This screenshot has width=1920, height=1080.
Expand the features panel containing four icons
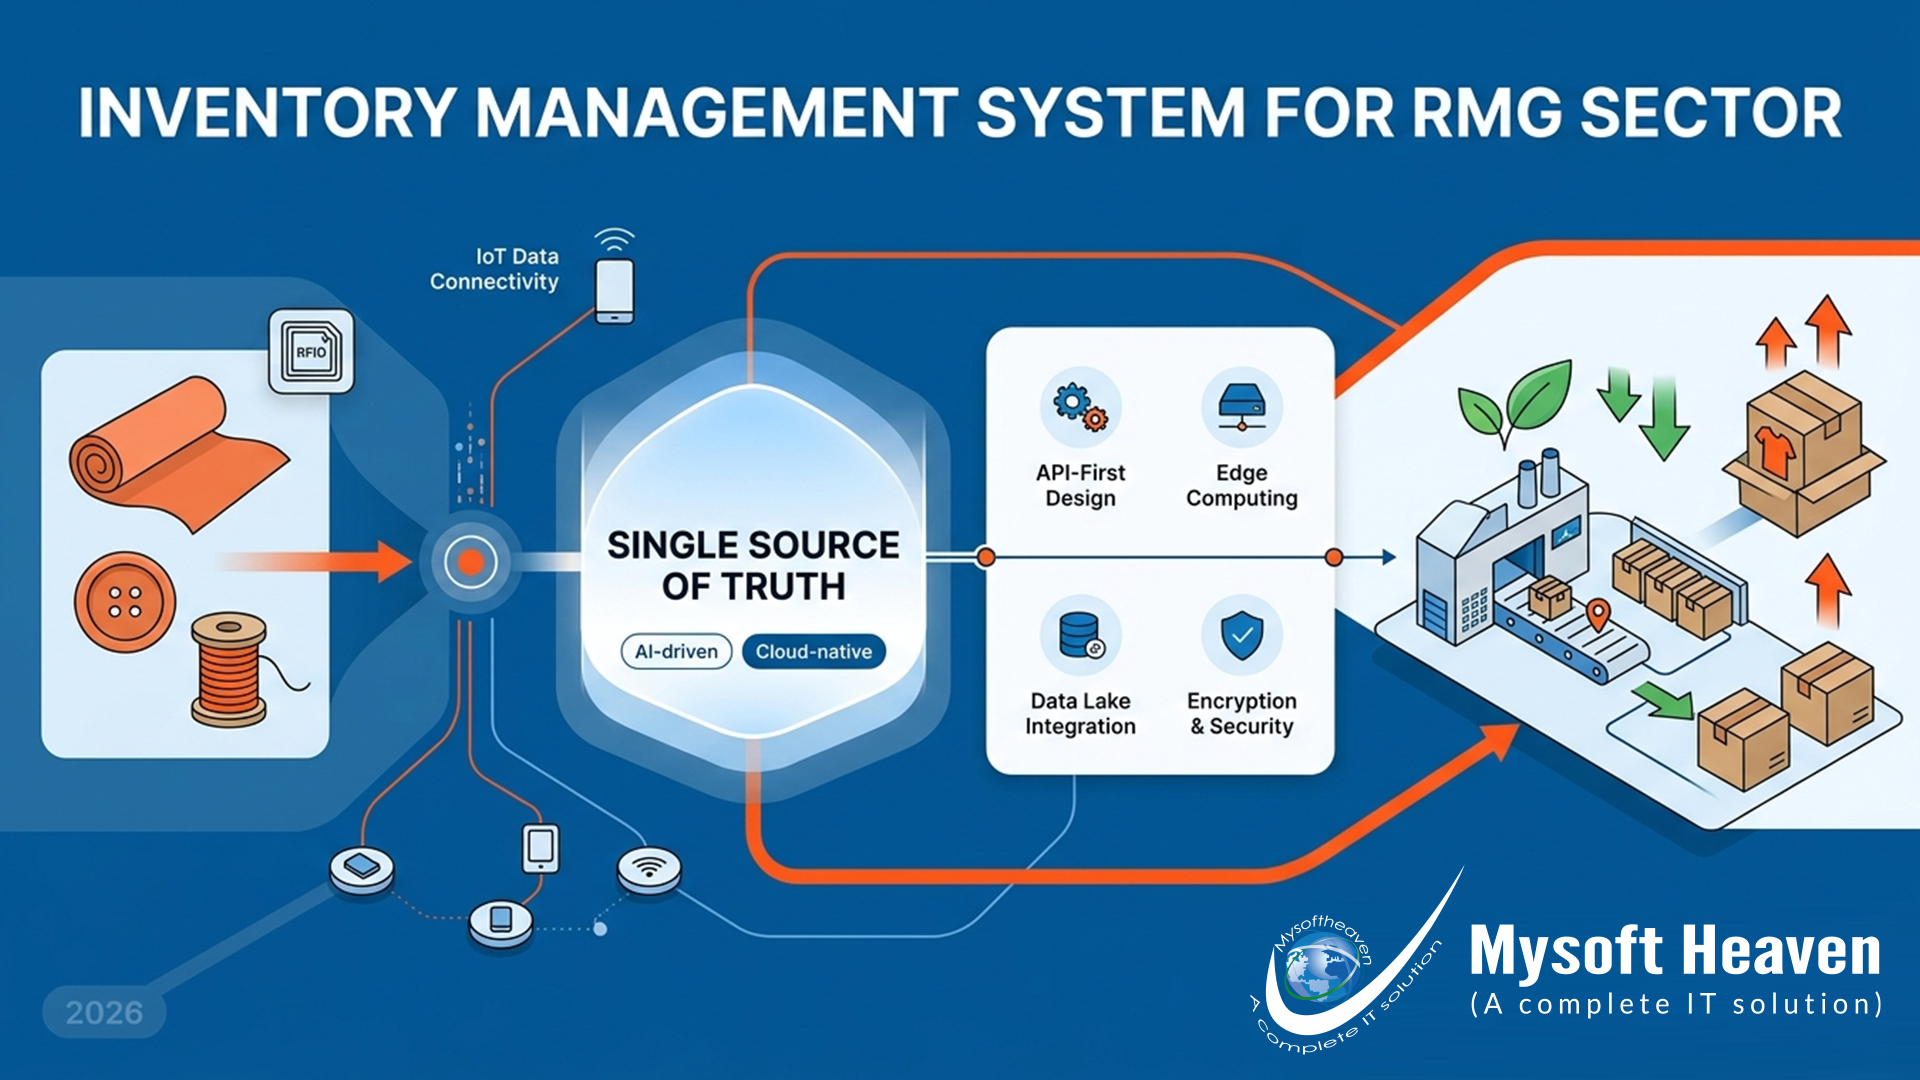click(1160, 550)
